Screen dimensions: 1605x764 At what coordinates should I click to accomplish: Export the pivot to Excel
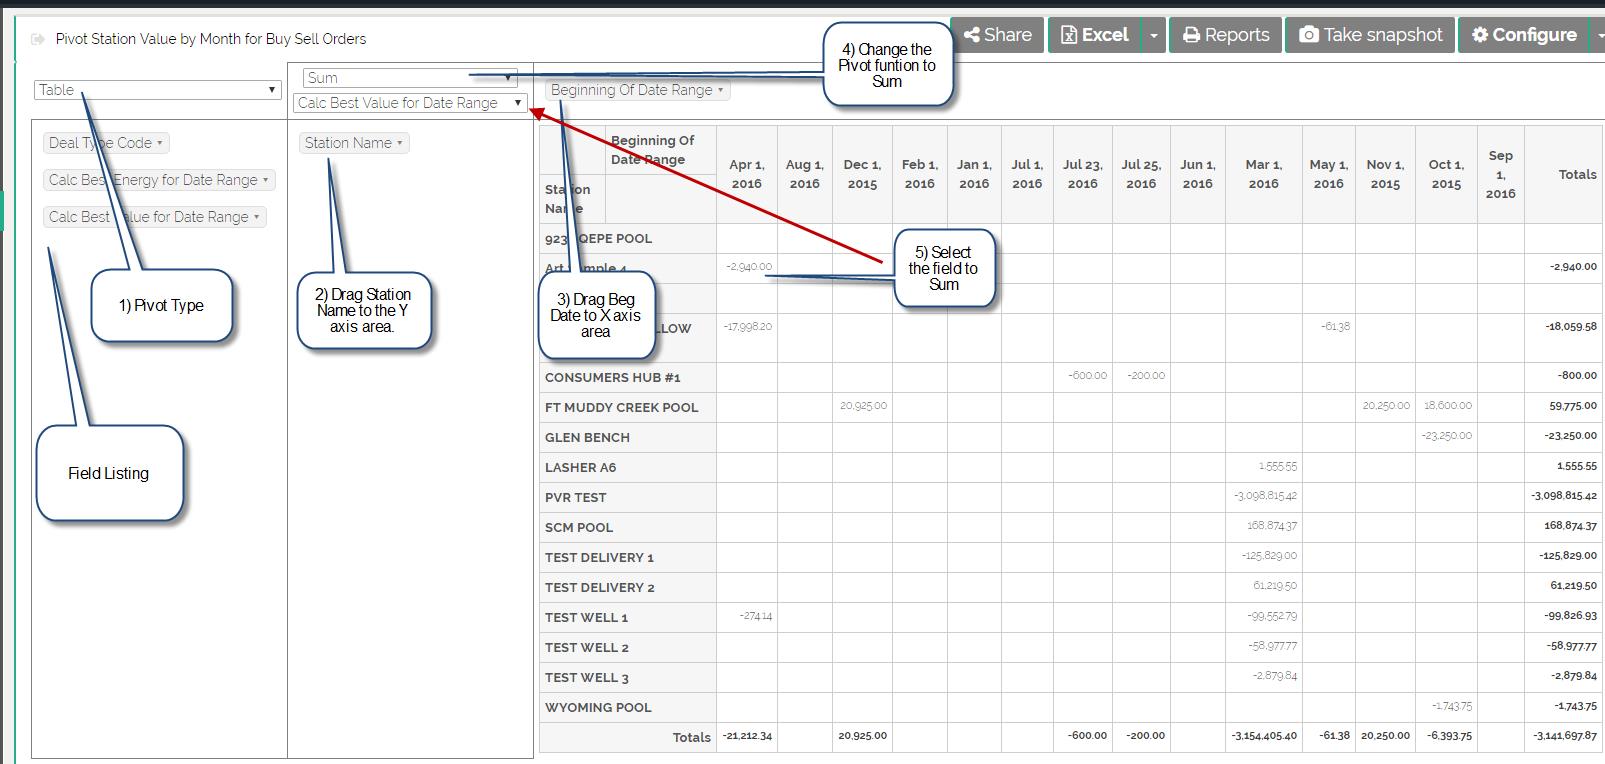pos(1094,35)
